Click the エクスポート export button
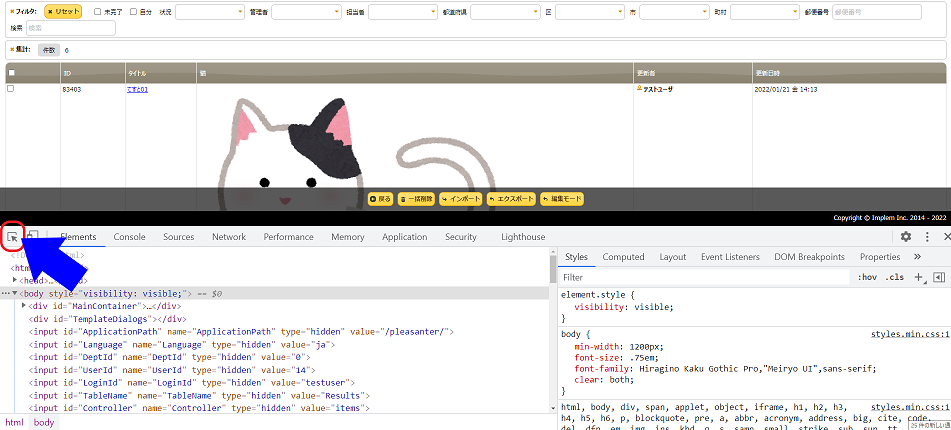The height and width of the screenshot is (430, 951). [x=511, y=199]
